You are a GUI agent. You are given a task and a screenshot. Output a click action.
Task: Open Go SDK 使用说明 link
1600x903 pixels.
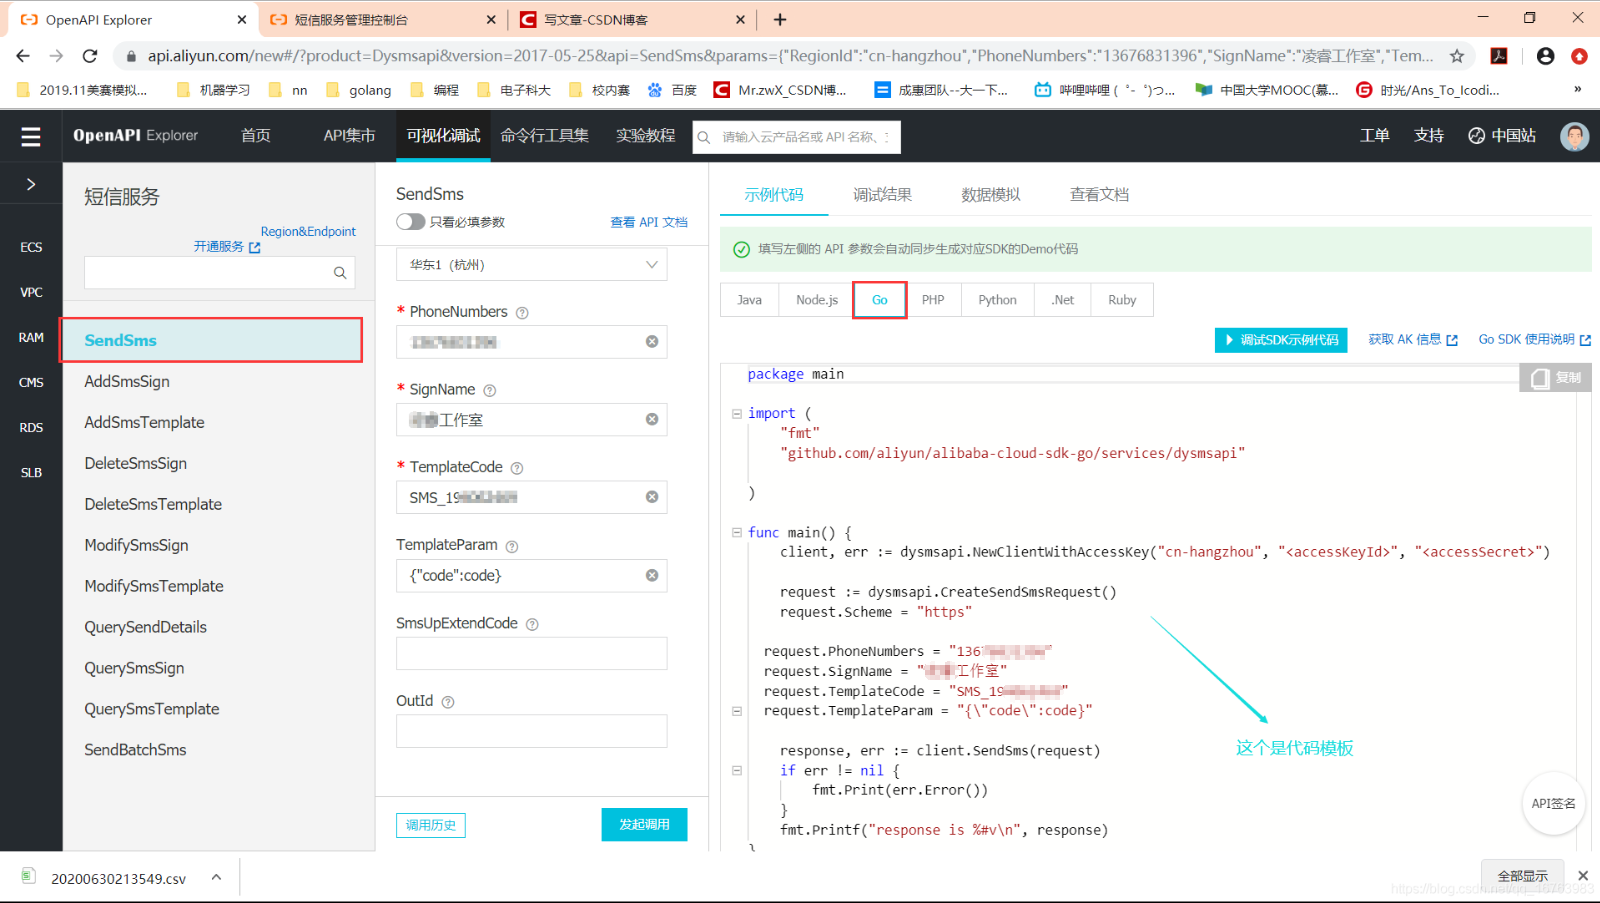[1534, 340]
